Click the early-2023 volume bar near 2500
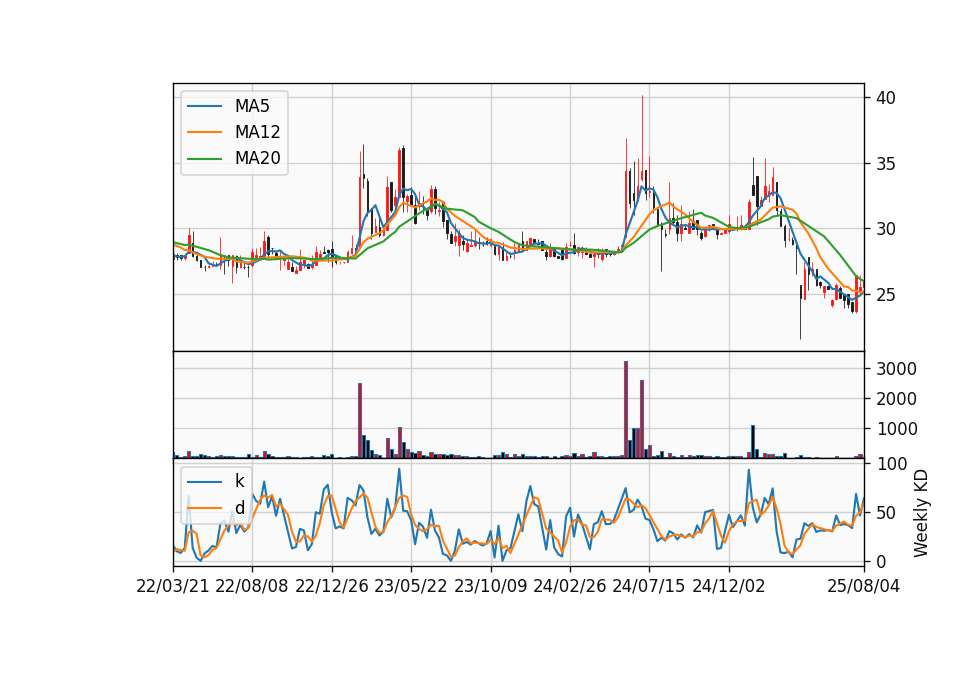The width and height of the screenshot is (960, 690). 360,421
